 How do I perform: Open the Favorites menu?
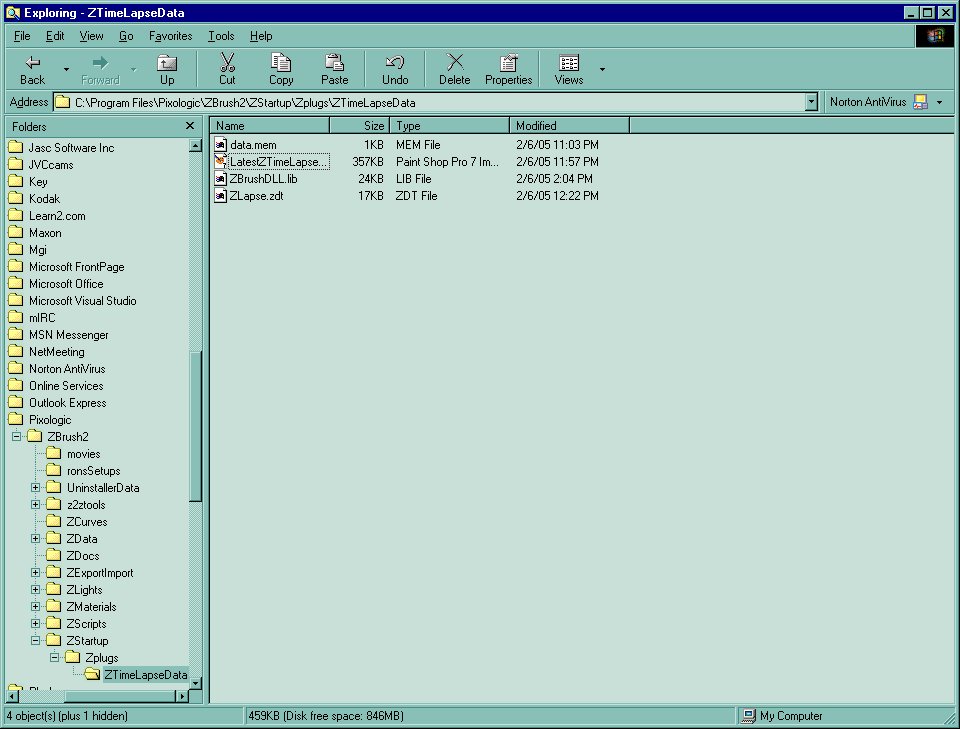pos(170,36)
